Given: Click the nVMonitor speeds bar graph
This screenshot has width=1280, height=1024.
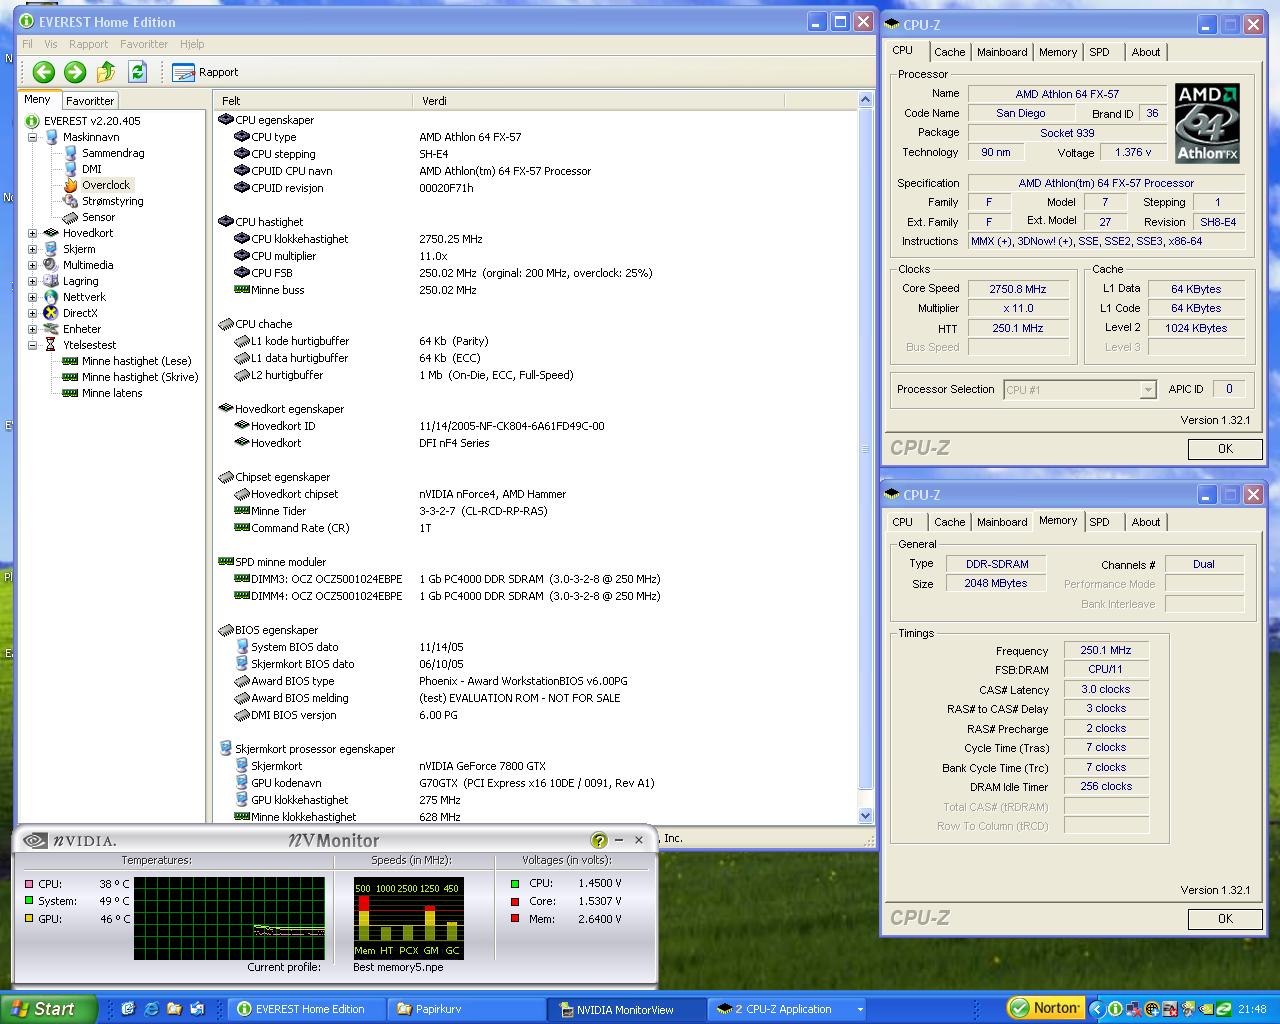Looking at the screenshot, I should 408,918.
